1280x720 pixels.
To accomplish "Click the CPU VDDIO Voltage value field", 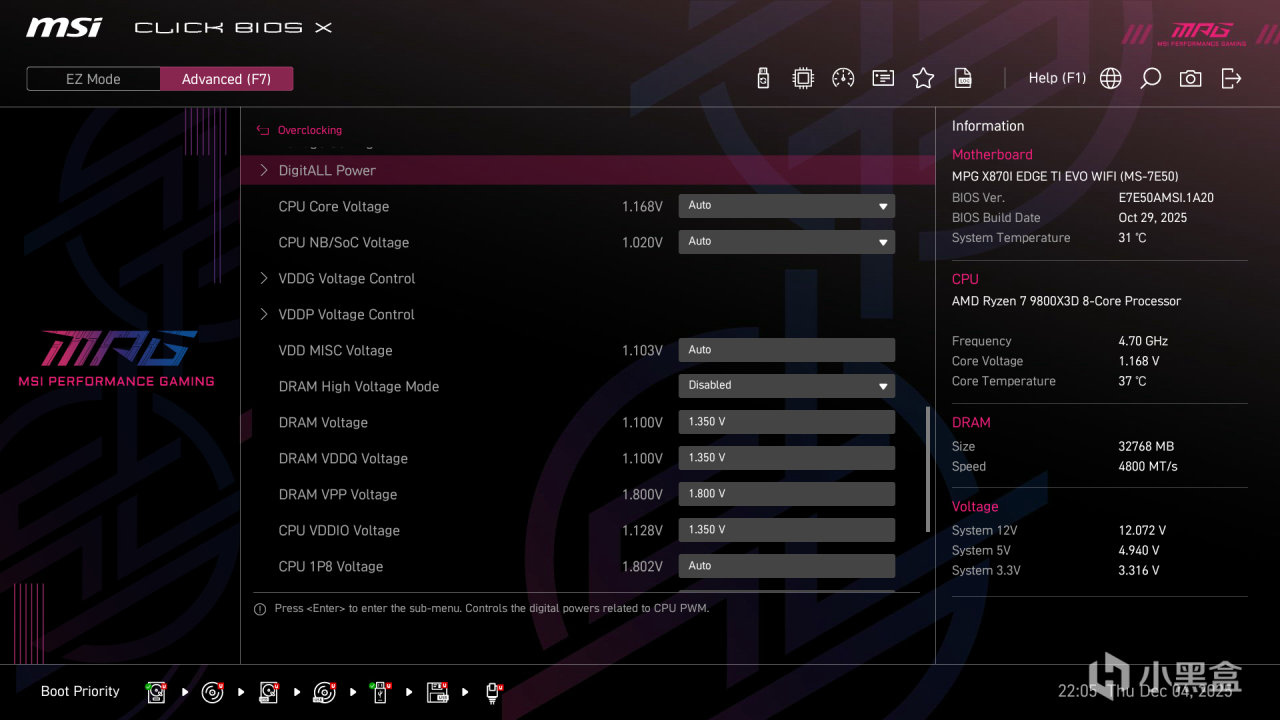I will pos(786,530).
